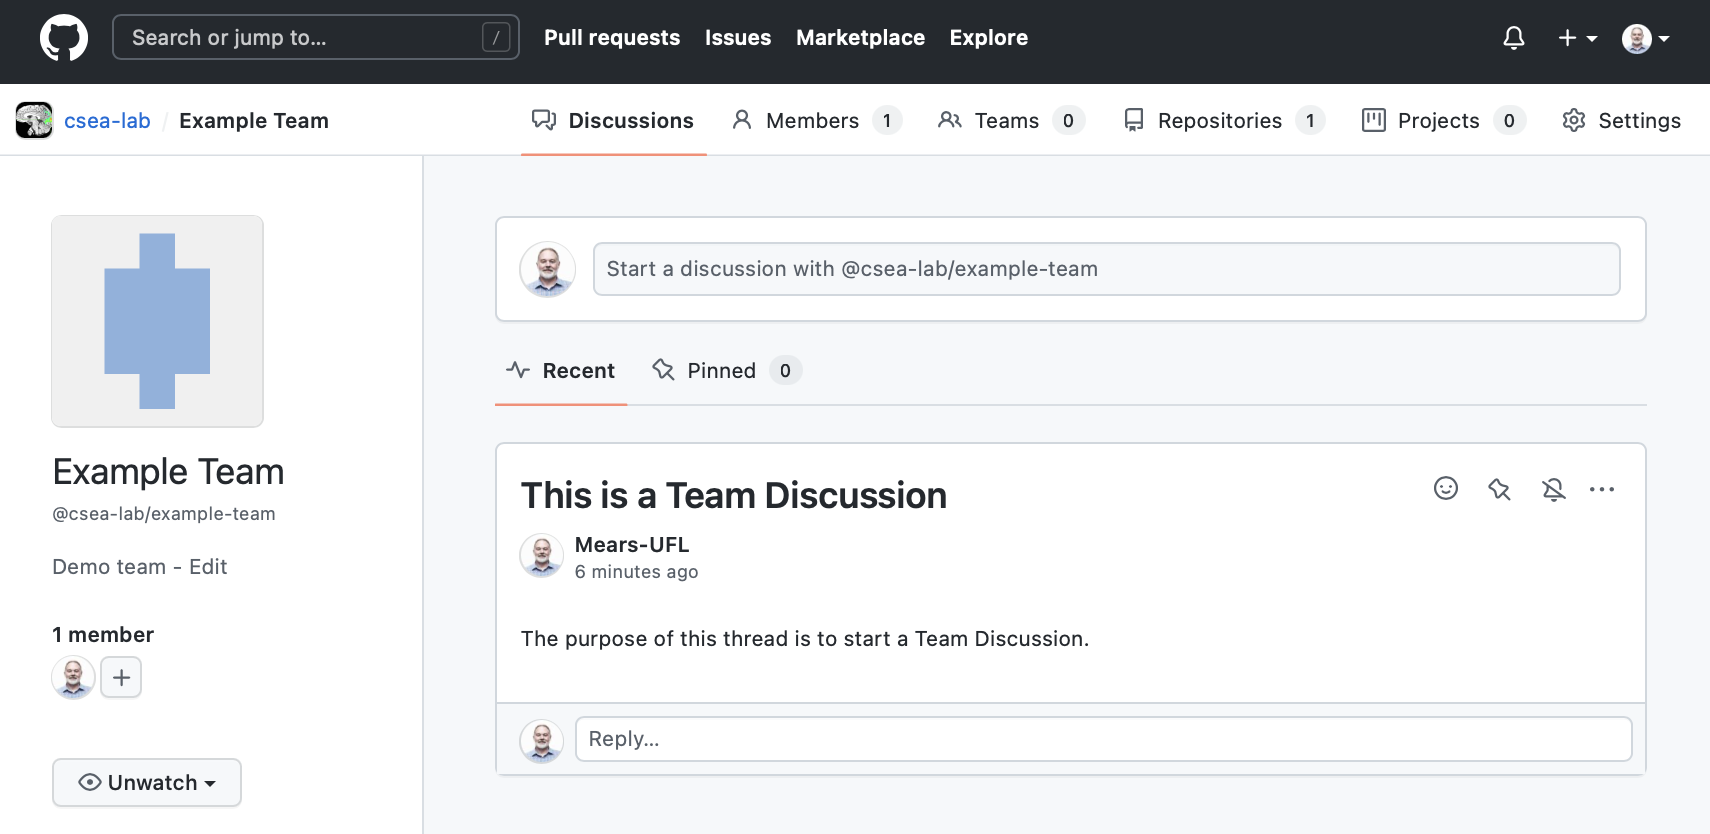Toggle discussion notifications with the crossed-bell icon
The height and width of the screenshot is (834, 1710).
1553,489
